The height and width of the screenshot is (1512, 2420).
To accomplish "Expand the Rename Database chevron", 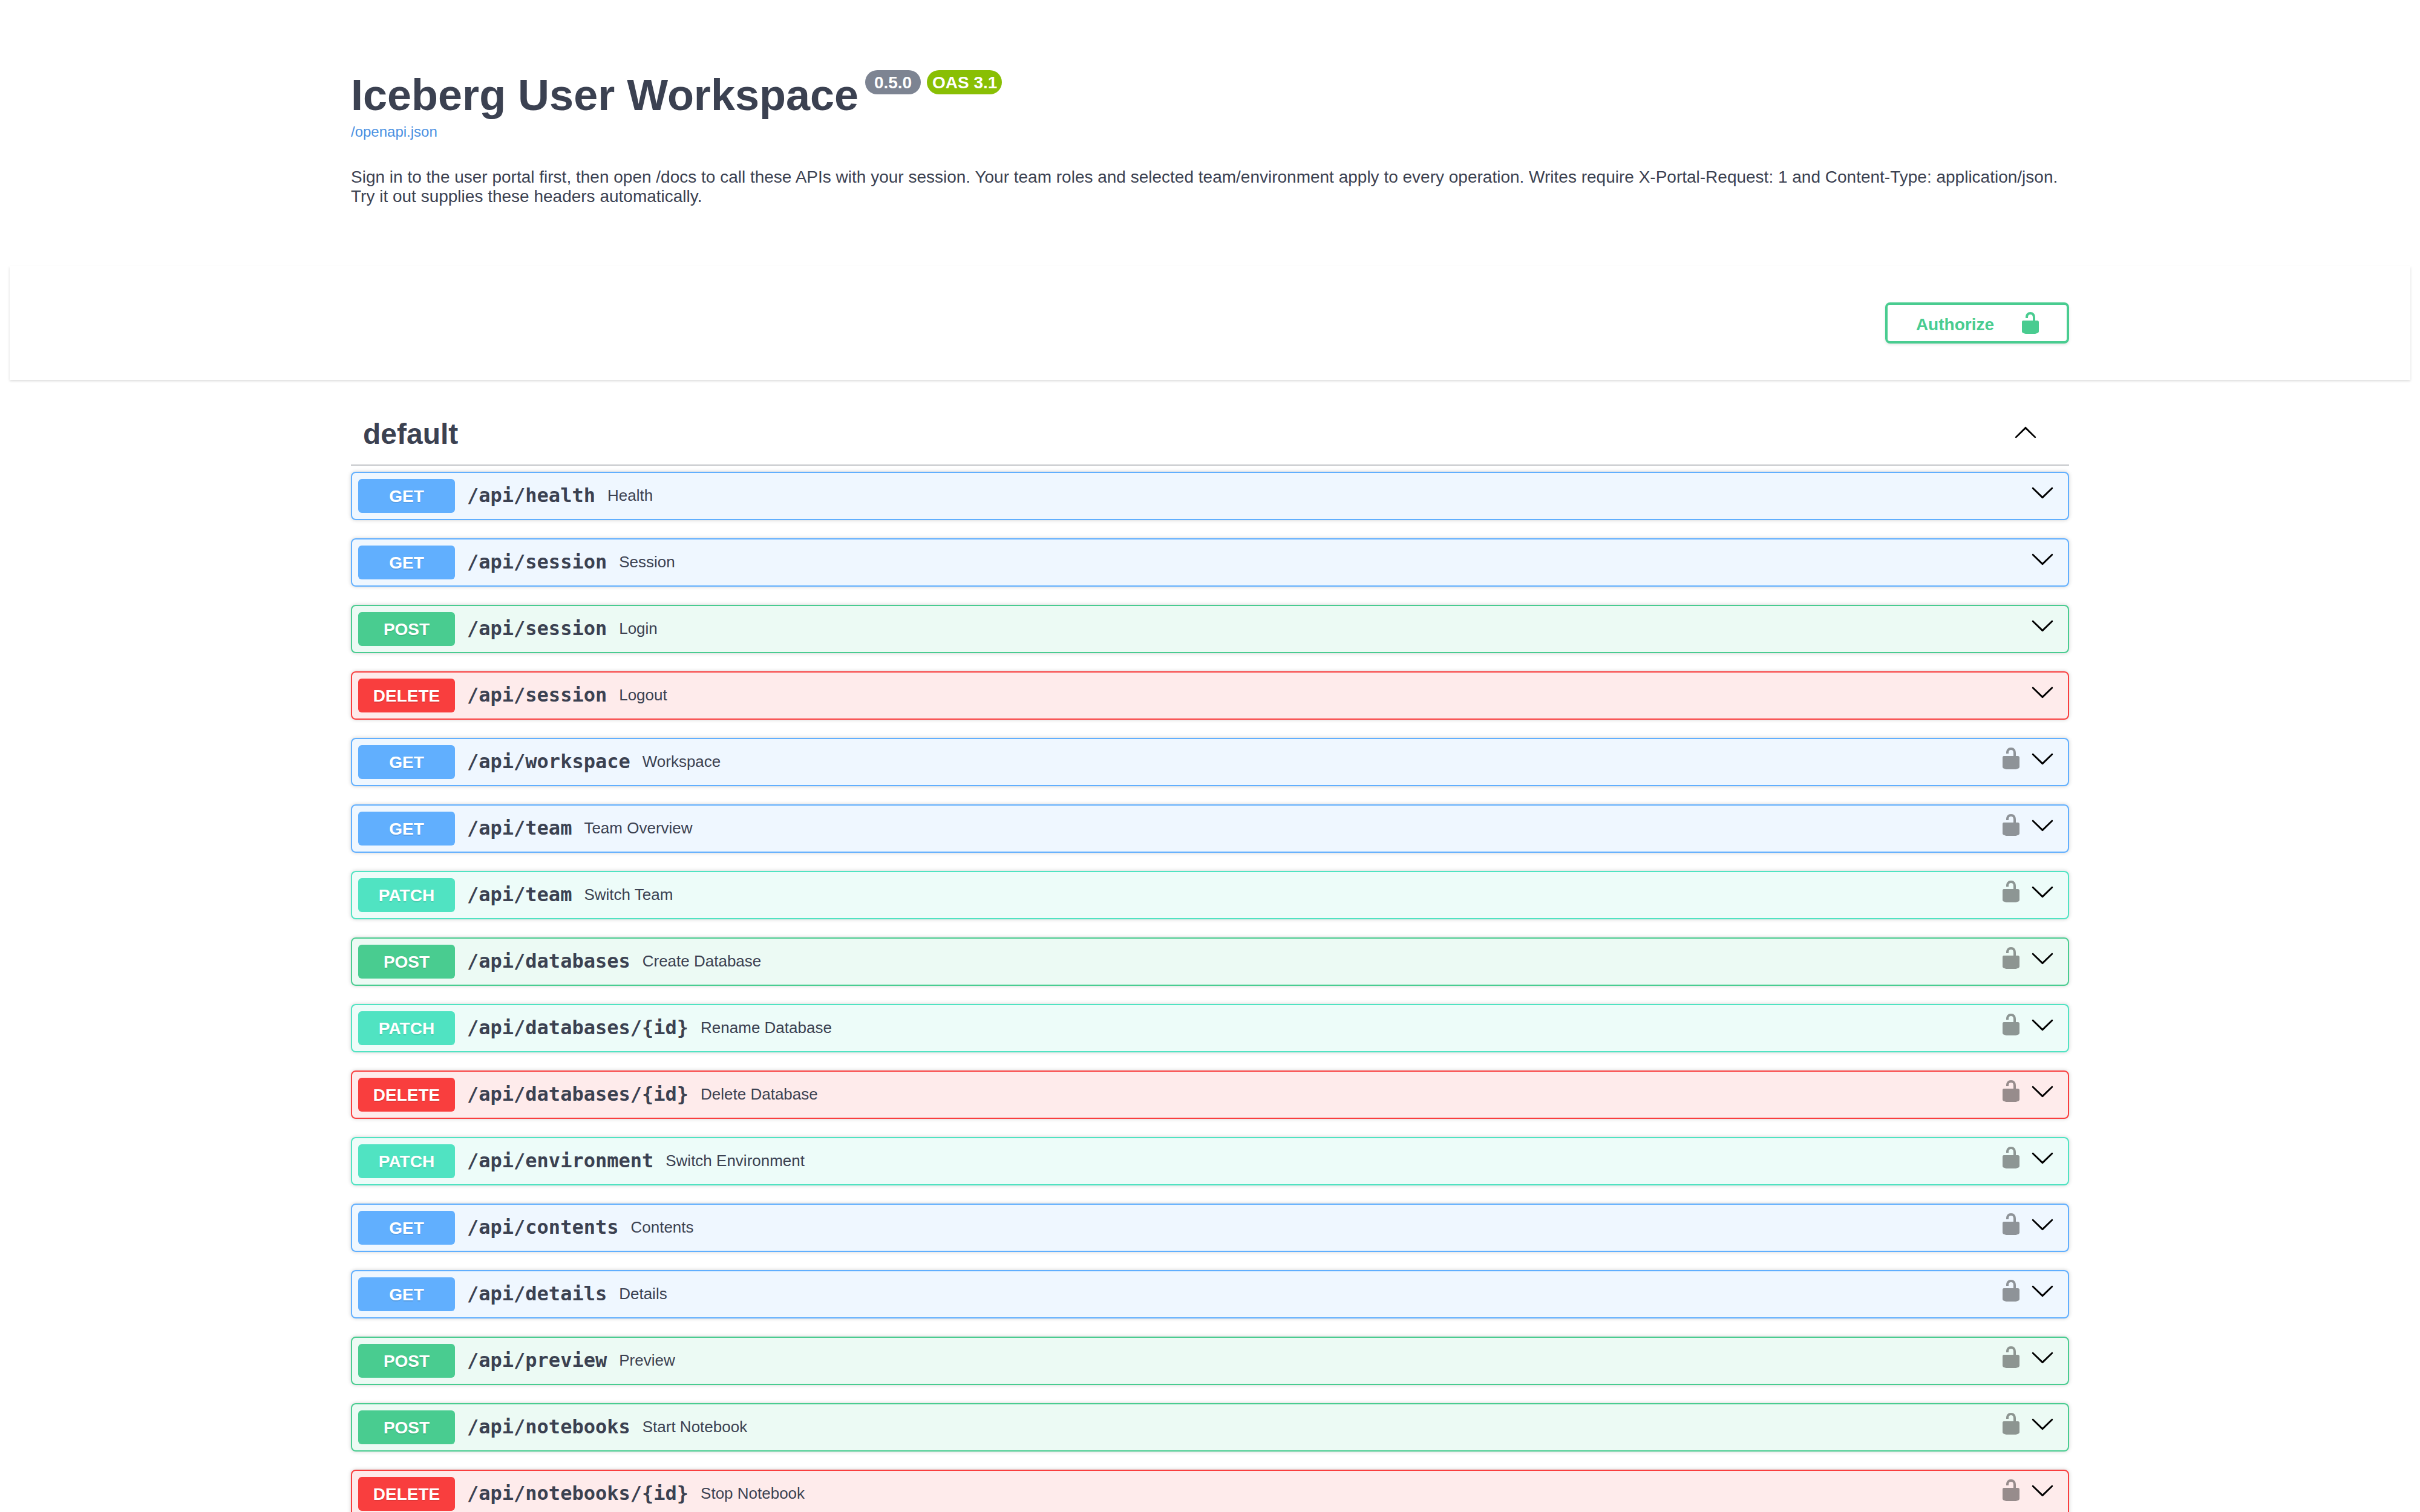I will (x=2042, y=1025).
